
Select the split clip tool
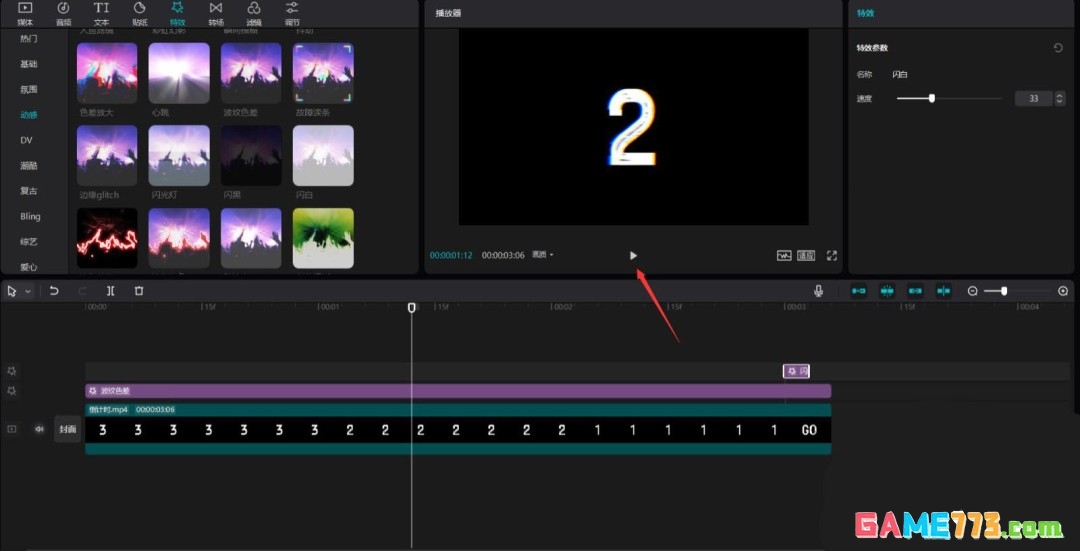point(110,291)
